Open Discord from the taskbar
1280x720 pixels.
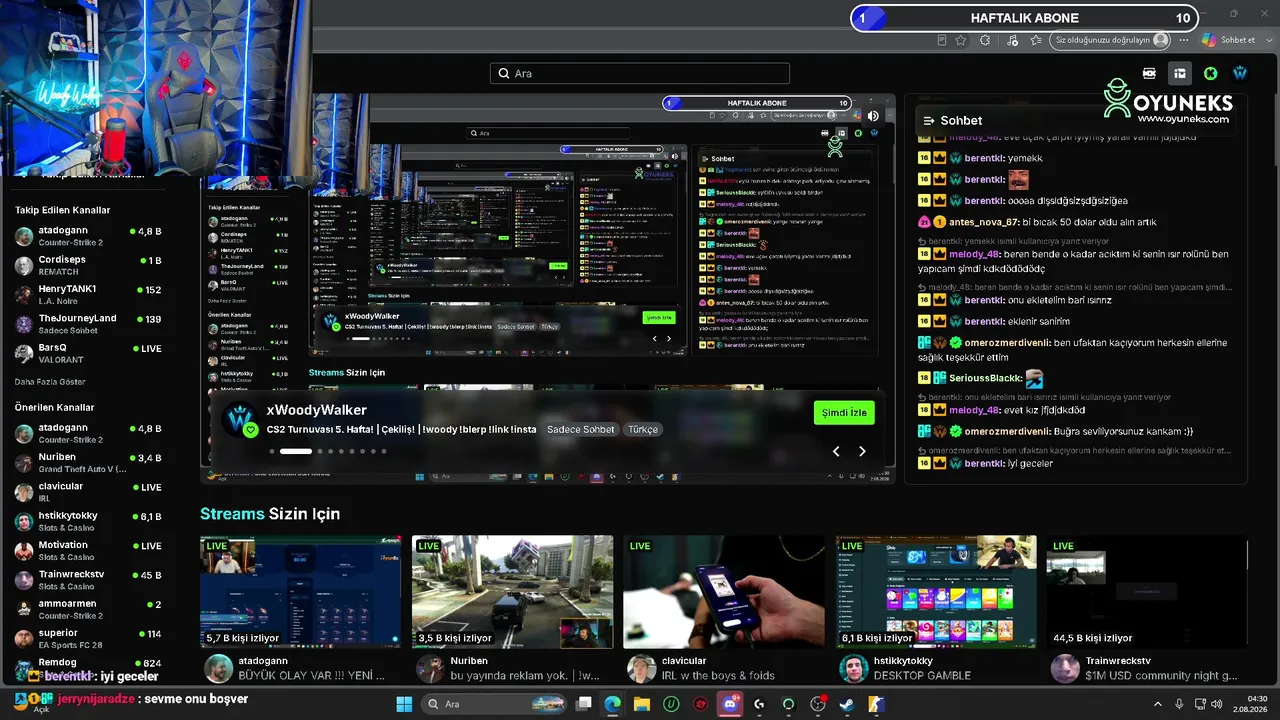[730, 704]
